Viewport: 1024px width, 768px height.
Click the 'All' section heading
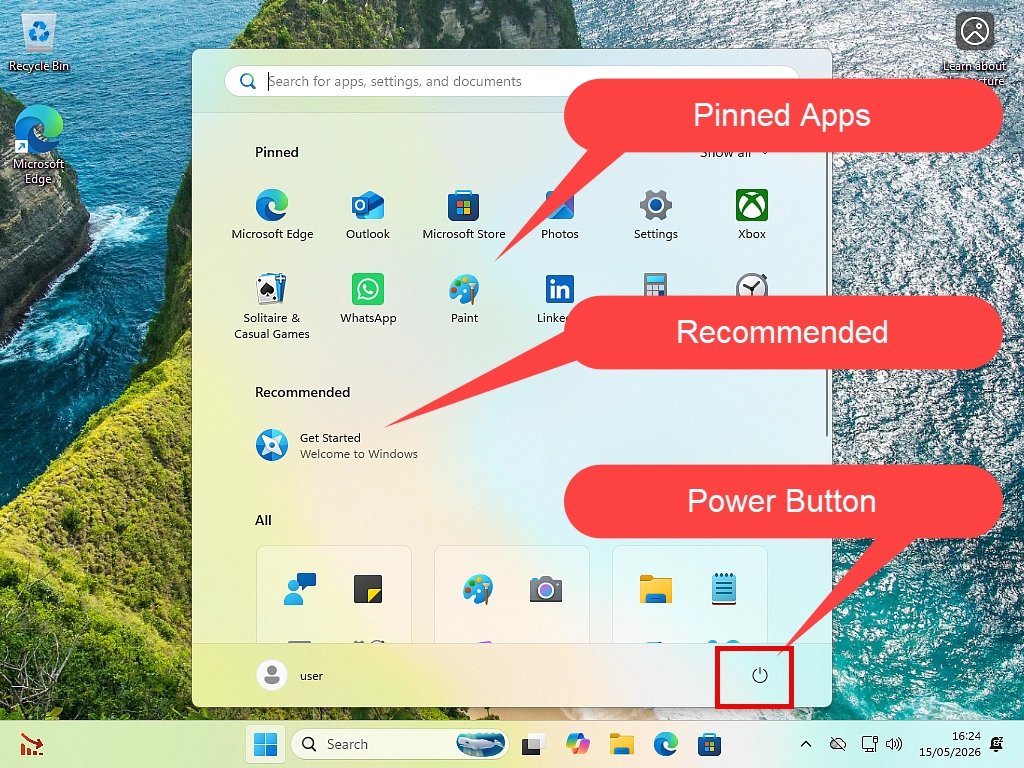tap(263, 520)
